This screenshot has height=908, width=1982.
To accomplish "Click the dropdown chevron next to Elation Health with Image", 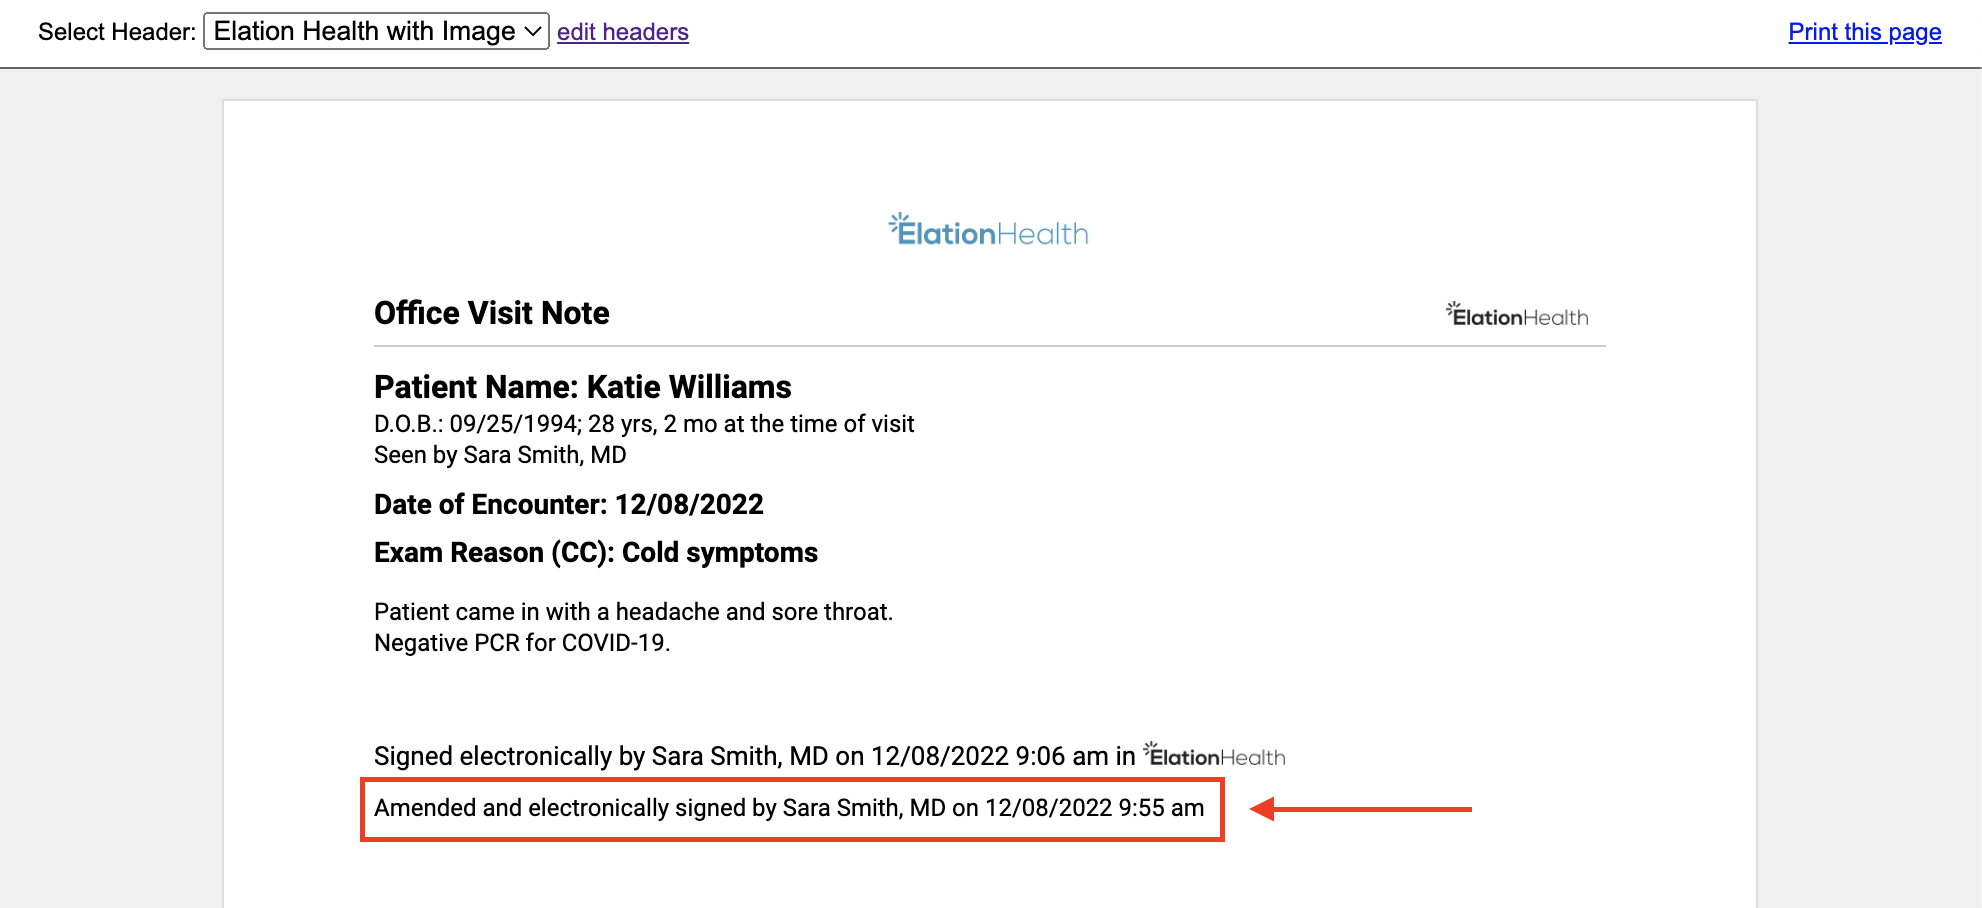I will tap(533, 31).
